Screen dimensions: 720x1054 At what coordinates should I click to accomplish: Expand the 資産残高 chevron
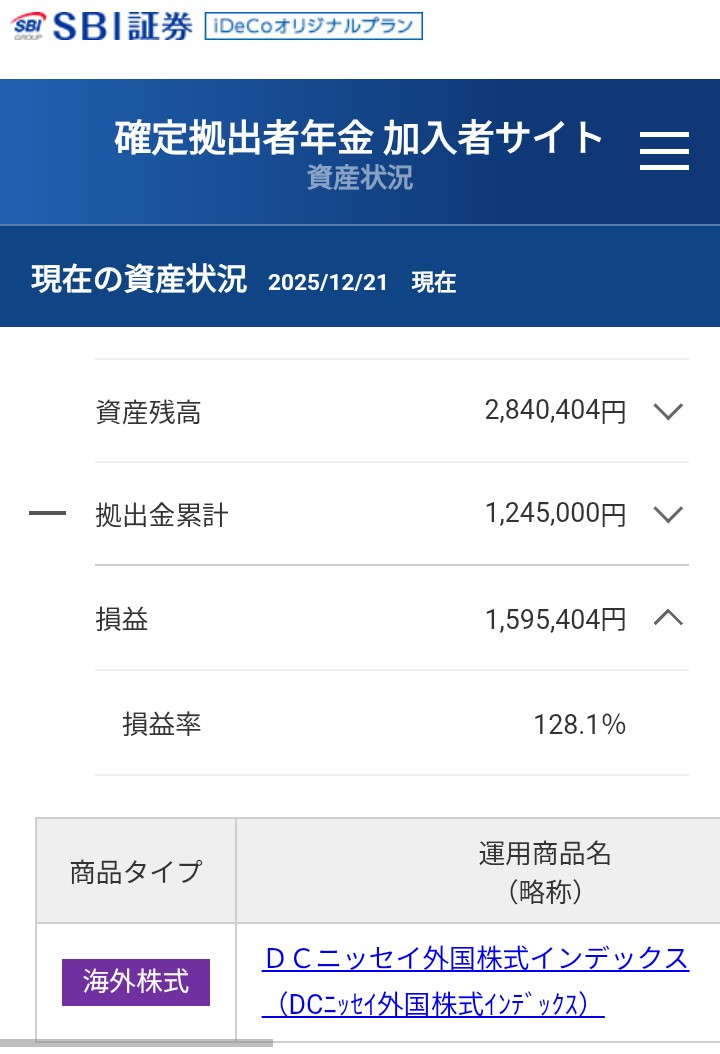667,411
